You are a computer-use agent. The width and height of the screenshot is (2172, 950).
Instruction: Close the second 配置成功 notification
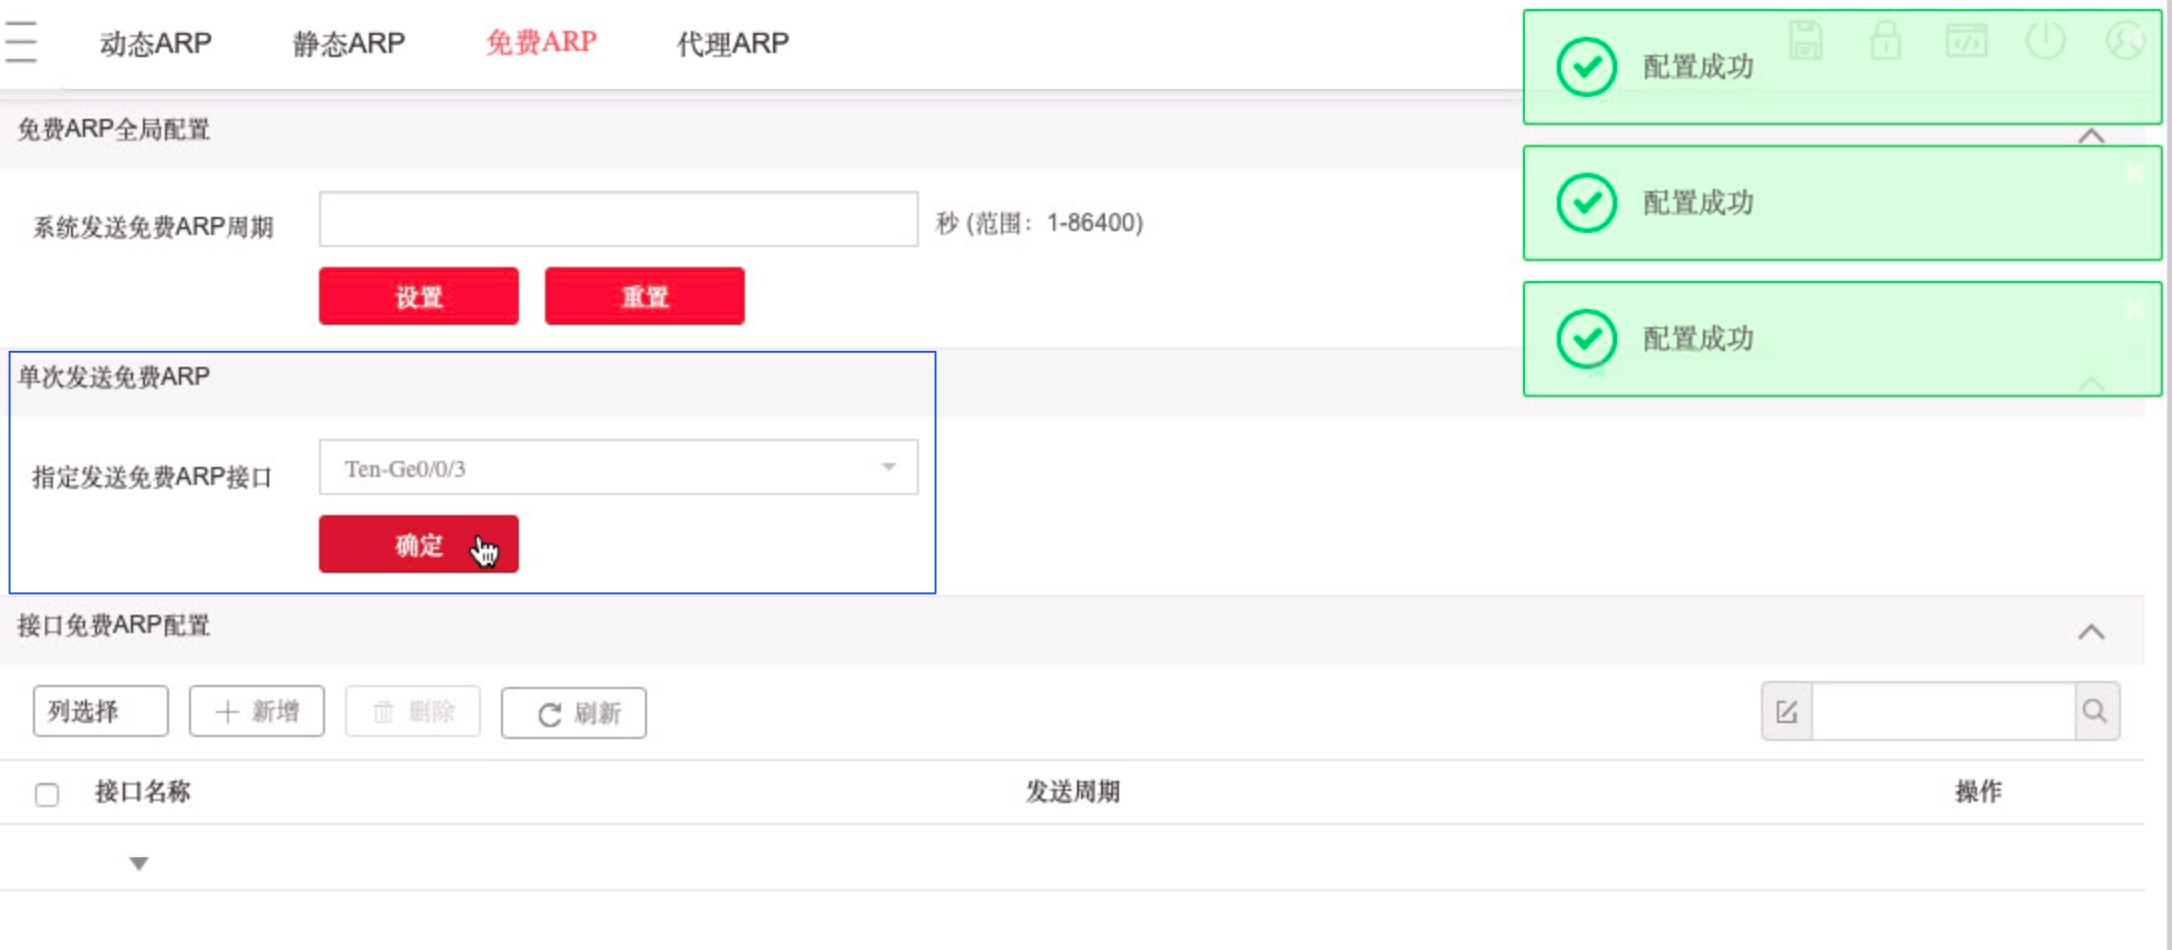tap(2134, 173)
